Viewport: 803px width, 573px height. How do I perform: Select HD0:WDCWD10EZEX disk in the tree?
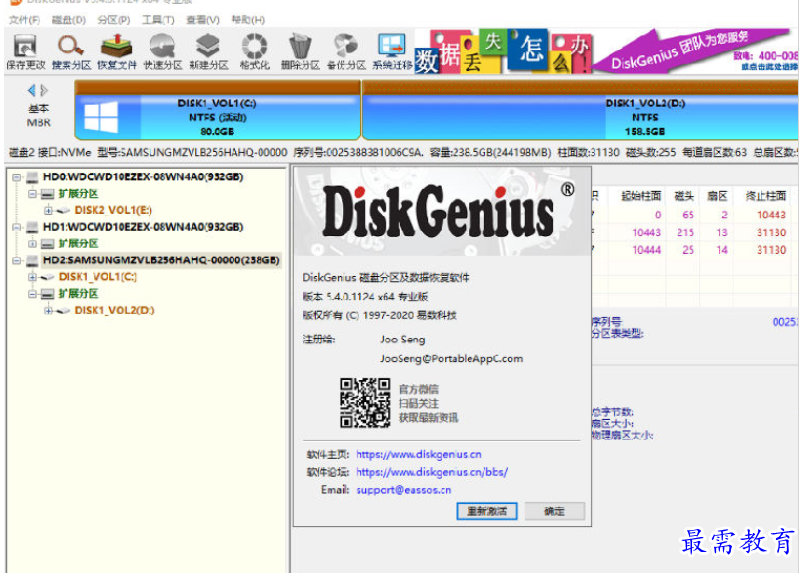[143, 177]
